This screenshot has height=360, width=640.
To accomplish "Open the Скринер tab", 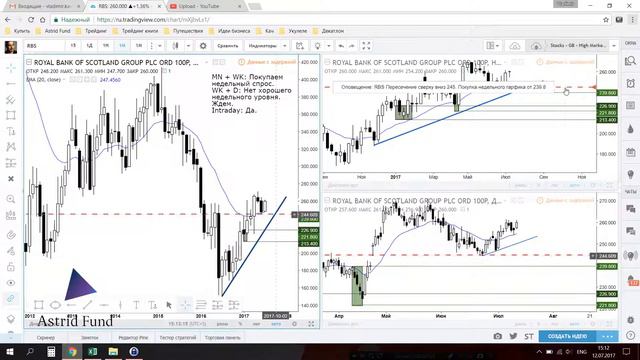I will point(45,338).
